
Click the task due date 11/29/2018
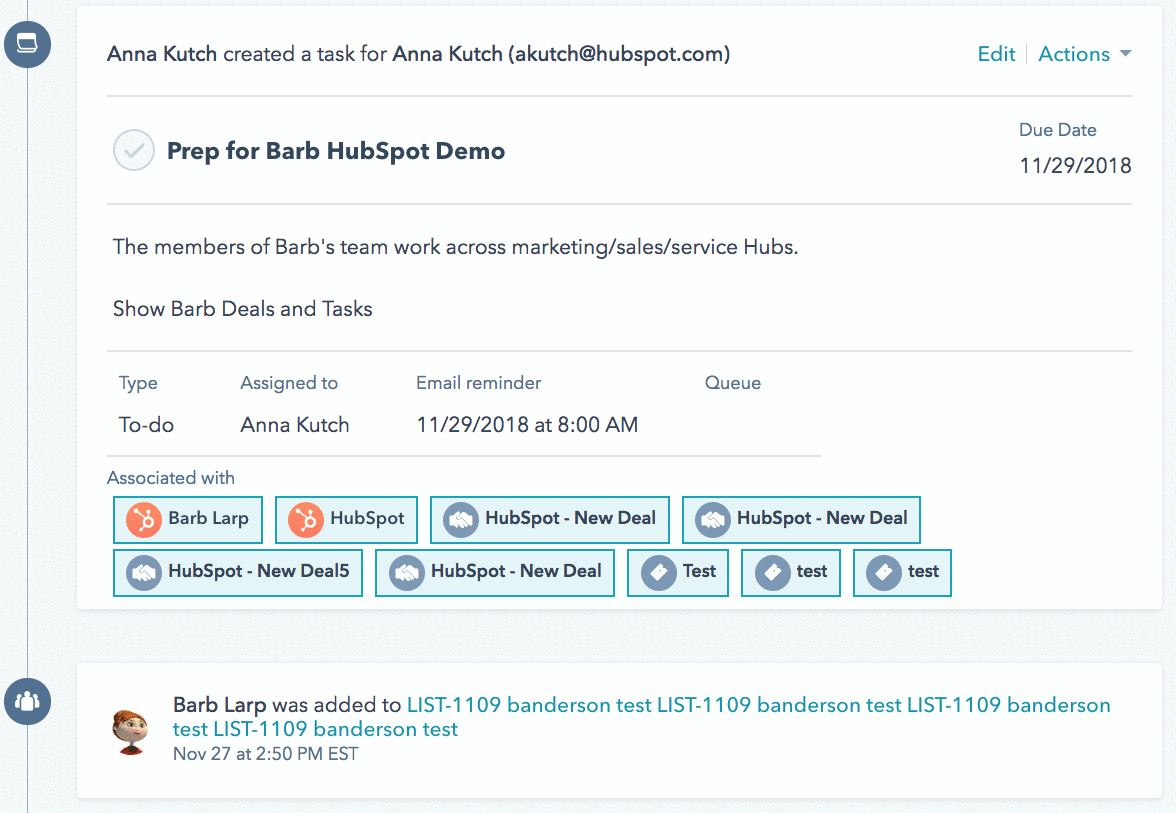[1075, 165]
